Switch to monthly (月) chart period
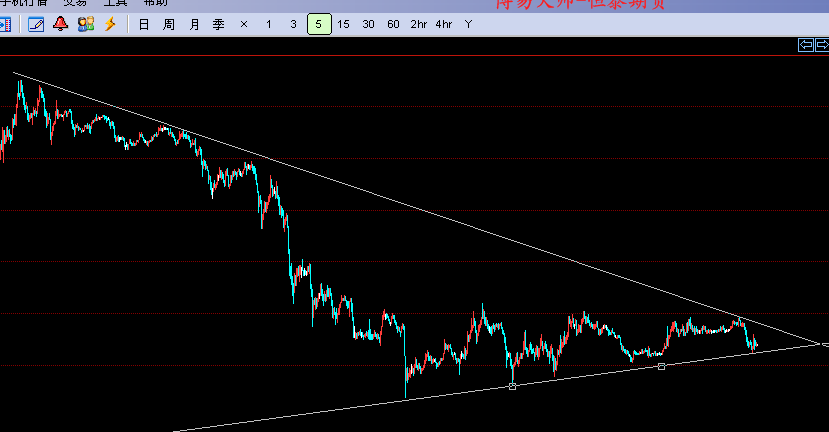The image size is (829, 432). (x=193, y=23)
